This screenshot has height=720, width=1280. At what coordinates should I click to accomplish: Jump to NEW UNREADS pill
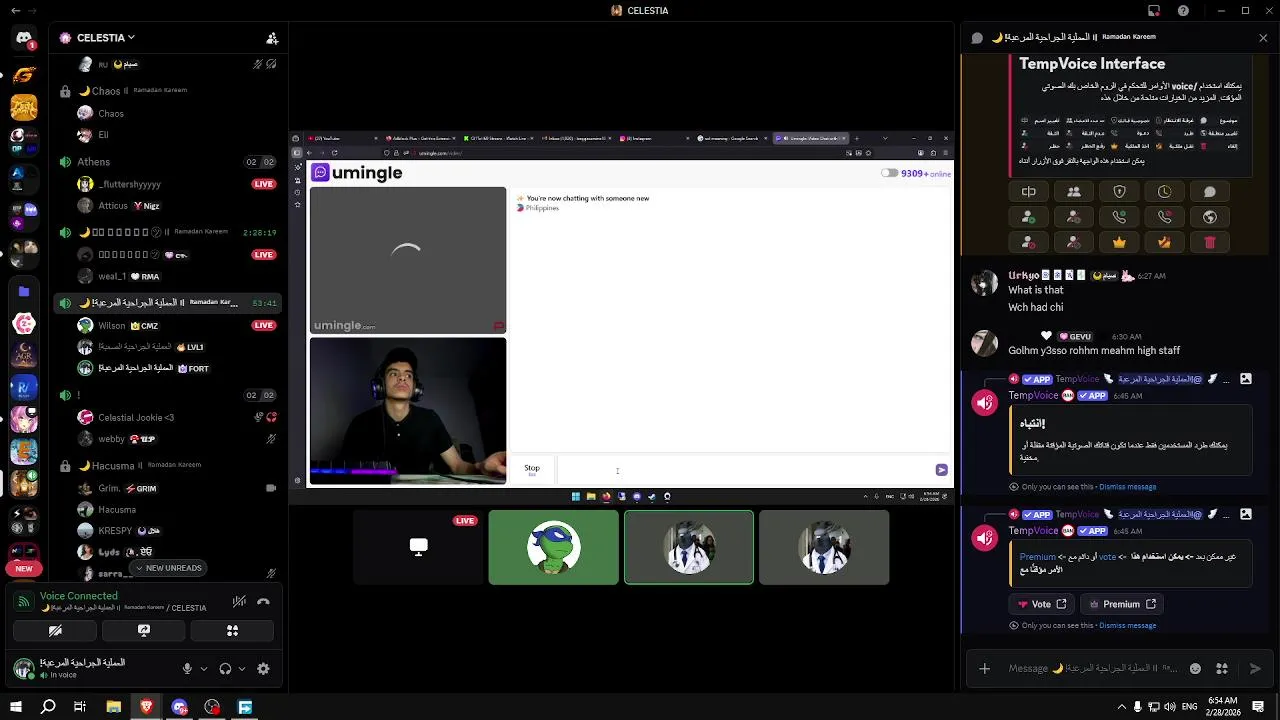tap(166, 568)
